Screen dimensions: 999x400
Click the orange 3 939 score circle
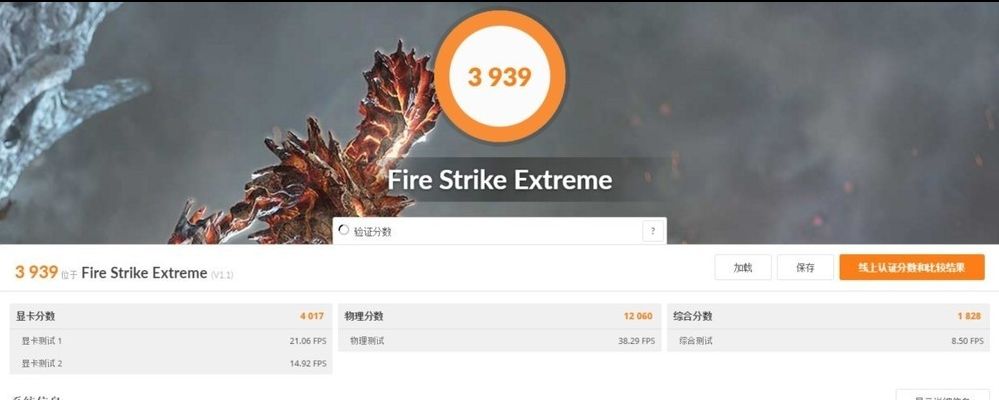coord(500,76)
